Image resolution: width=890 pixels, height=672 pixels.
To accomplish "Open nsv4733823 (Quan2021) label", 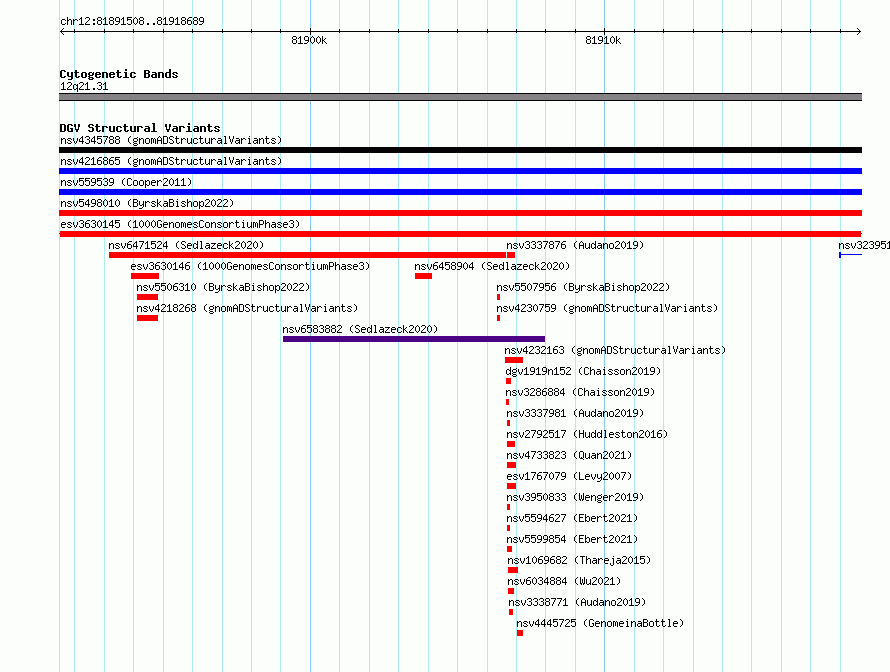I will click(x=569, y=455).
